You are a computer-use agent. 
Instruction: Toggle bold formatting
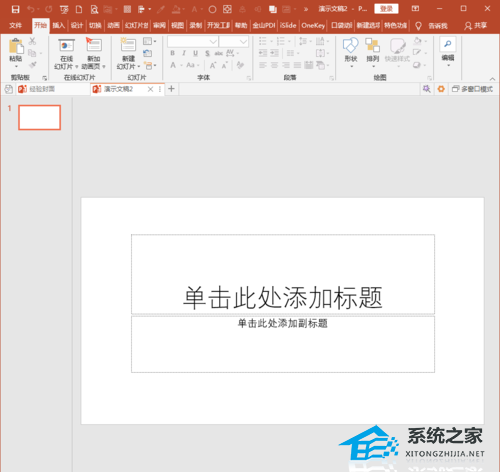pos(172,53)
